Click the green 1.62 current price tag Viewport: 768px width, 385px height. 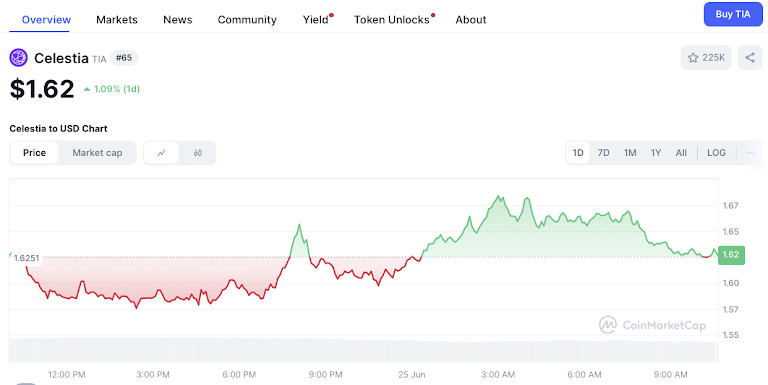731,255
